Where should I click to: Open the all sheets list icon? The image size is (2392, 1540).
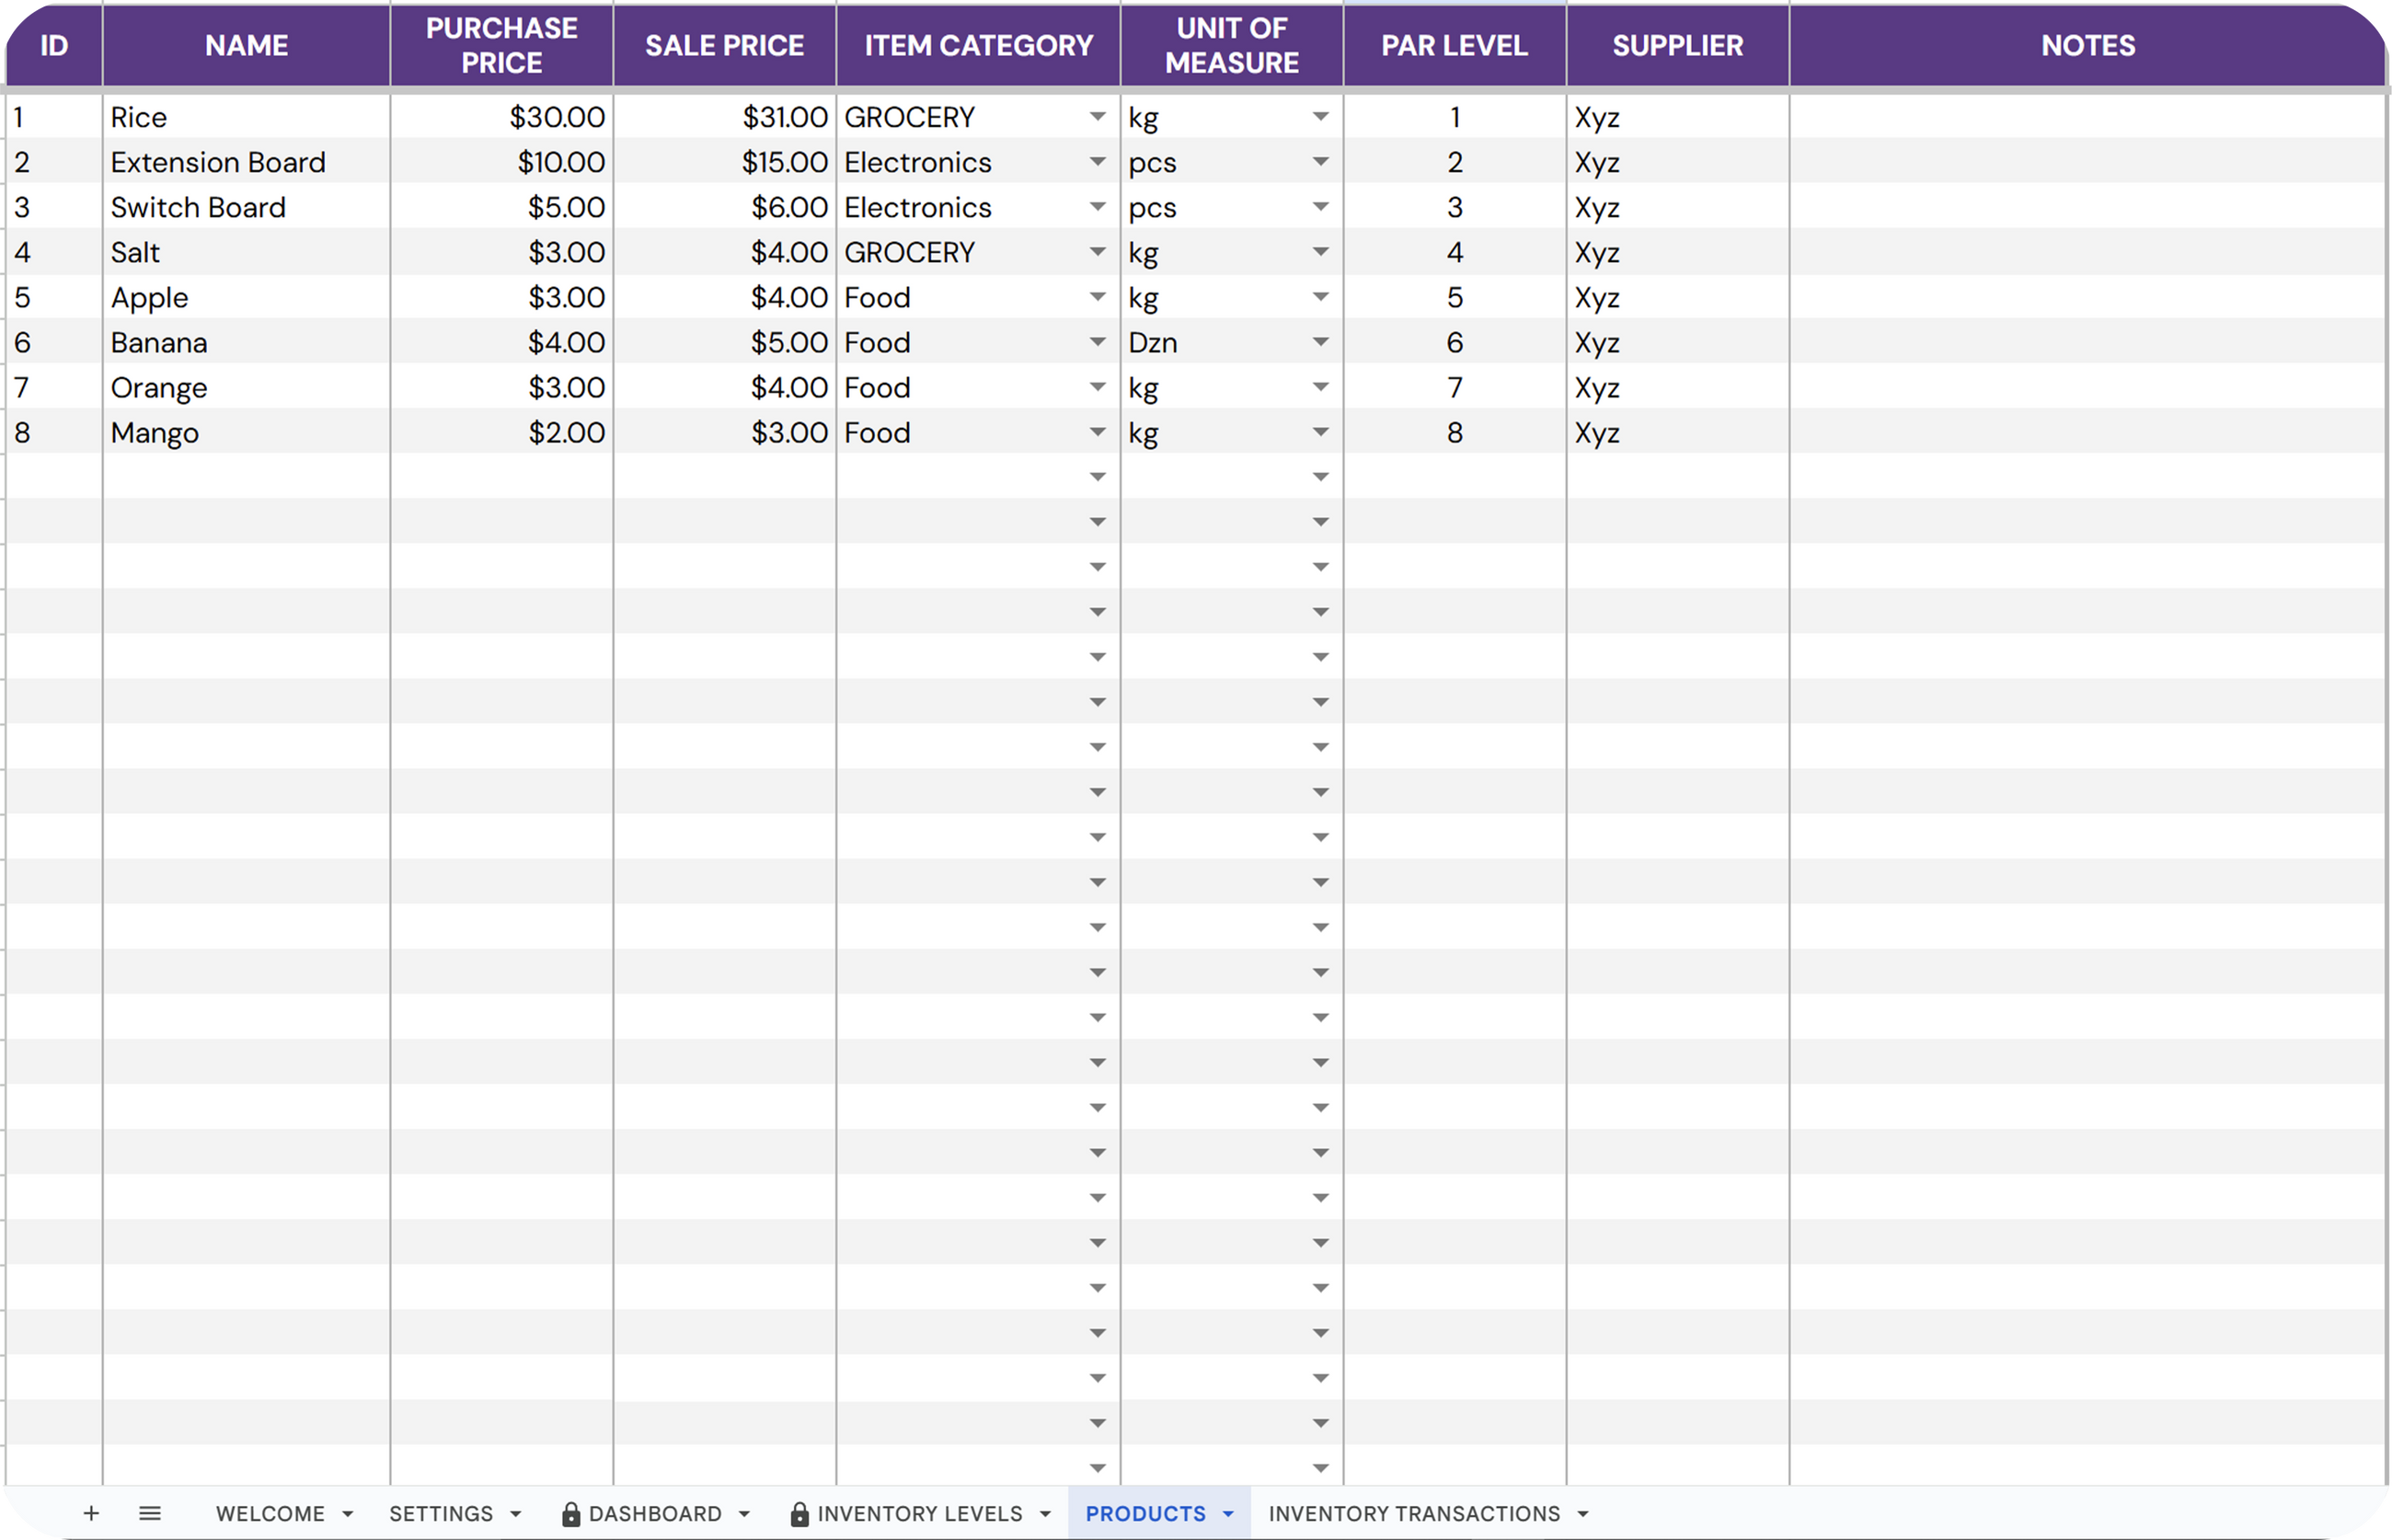coord(150,1513)
